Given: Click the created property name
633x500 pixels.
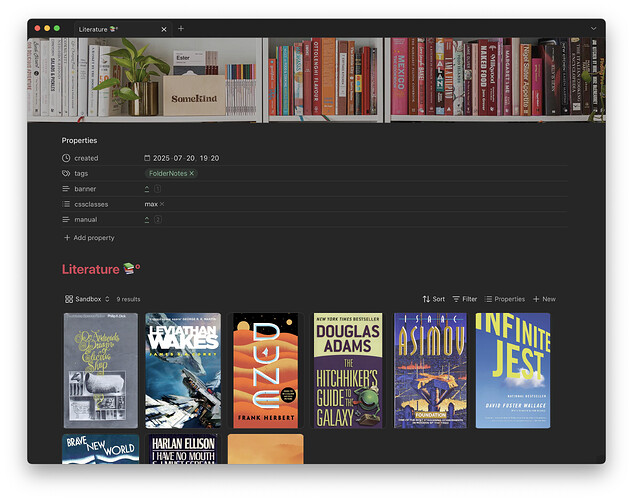Looking at the screenshot, I should point(86,158).
